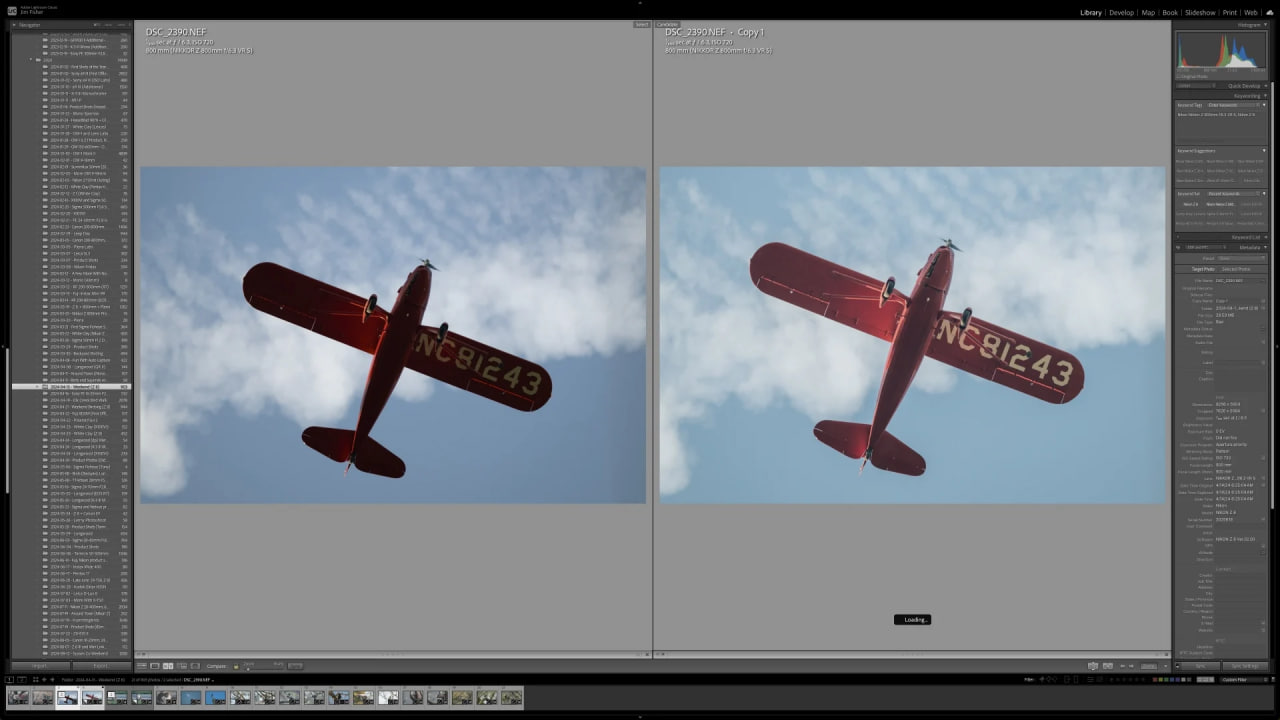Switch to Loupe view icon
The width and height of the screenshot is (1280, 720).
tap(155, 666)
